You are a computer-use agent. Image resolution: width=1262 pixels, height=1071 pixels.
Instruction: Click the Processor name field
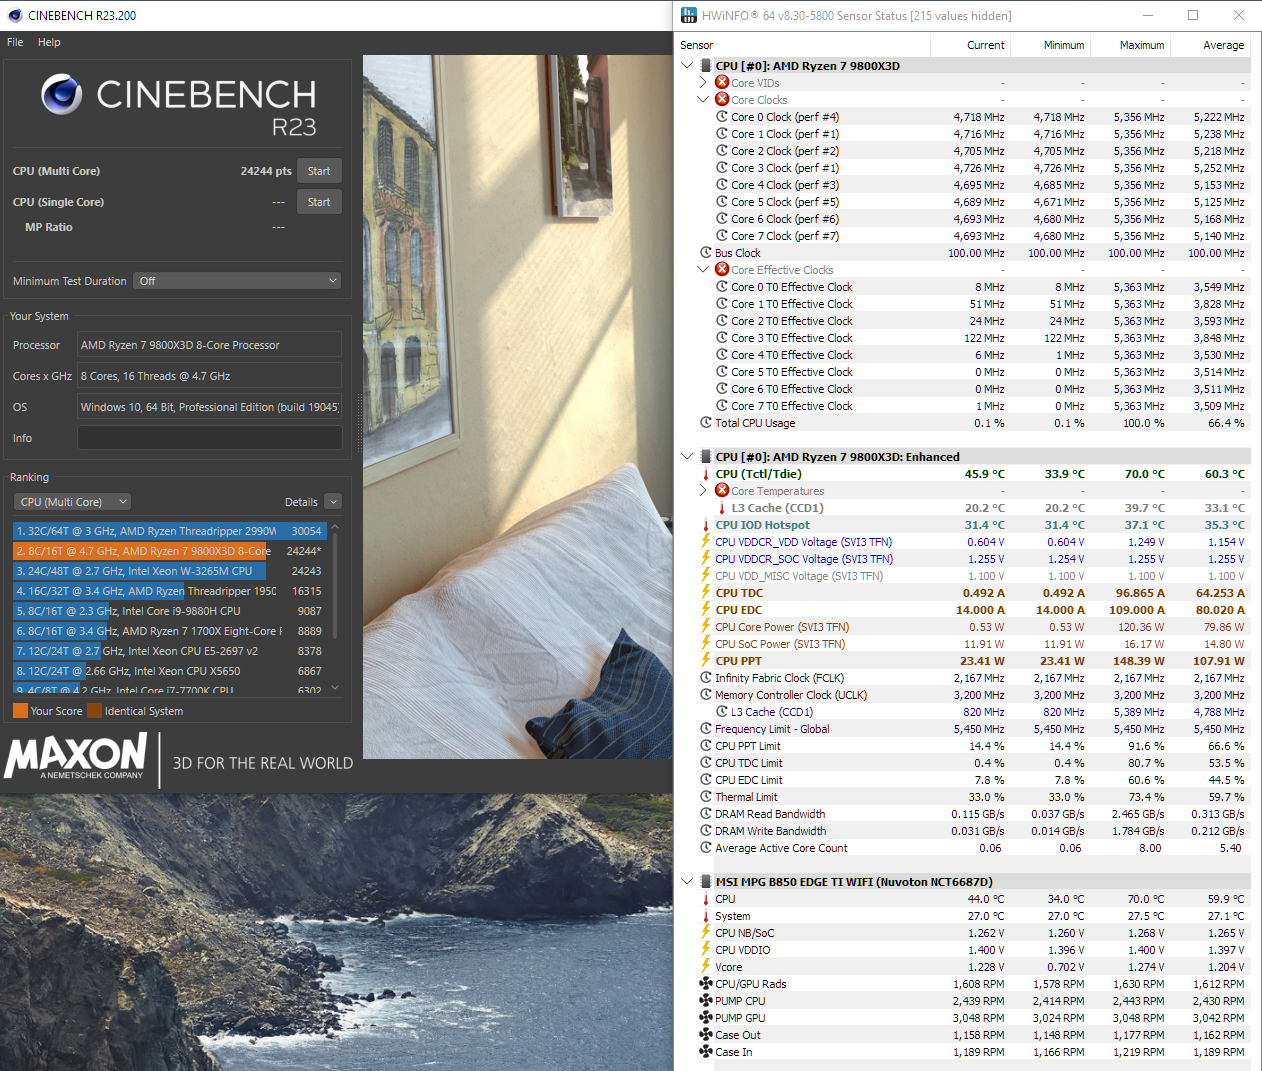(210, 345)
